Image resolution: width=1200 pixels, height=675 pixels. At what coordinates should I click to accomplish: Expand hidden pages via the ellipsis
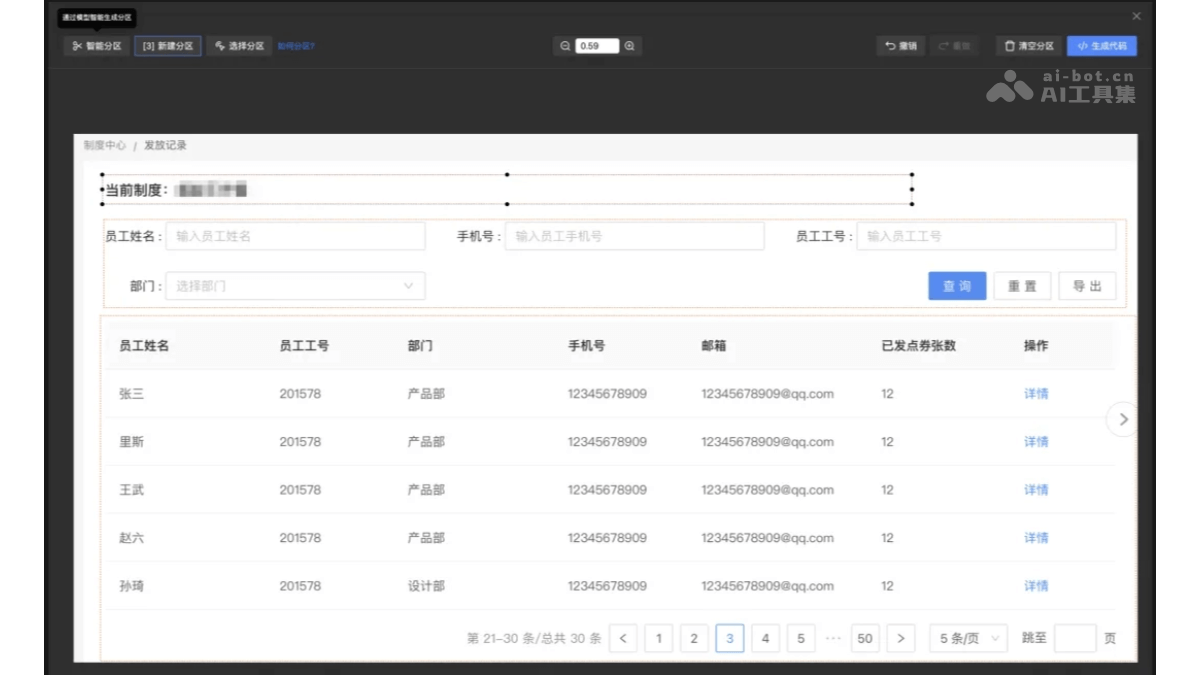[x=831, y=637]
